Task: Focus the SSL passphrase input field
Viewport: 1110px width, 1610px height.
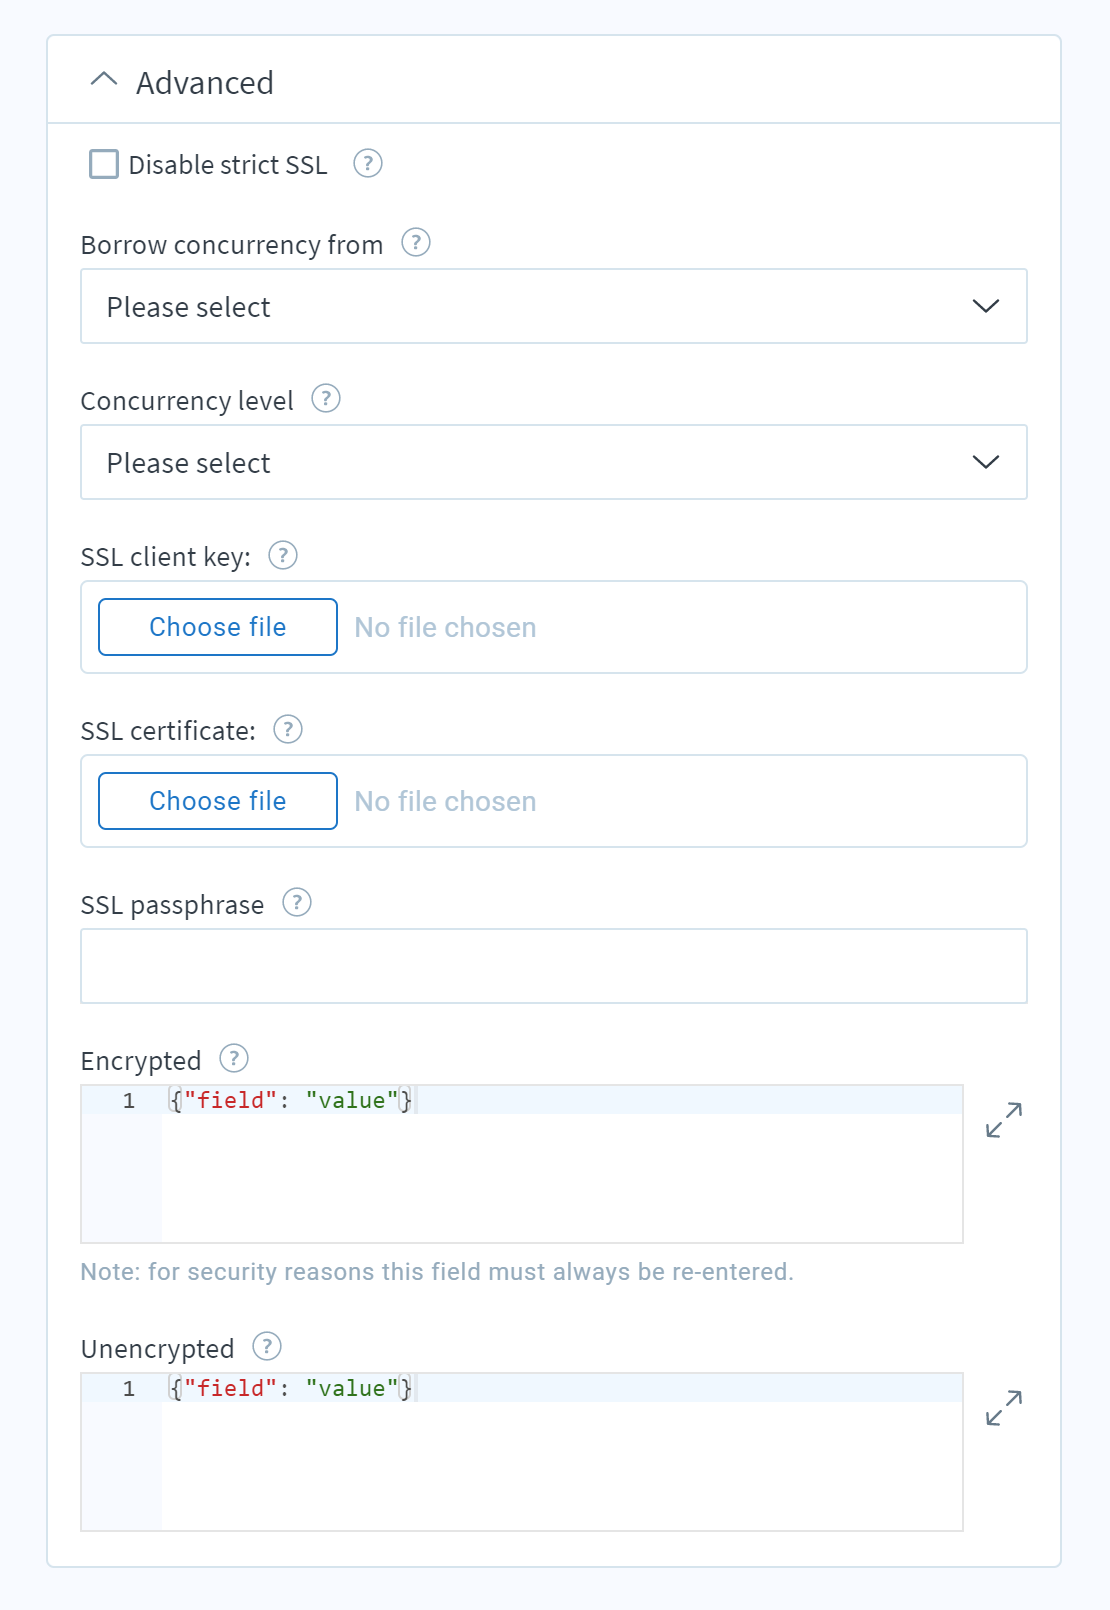Action: point(554,966)
